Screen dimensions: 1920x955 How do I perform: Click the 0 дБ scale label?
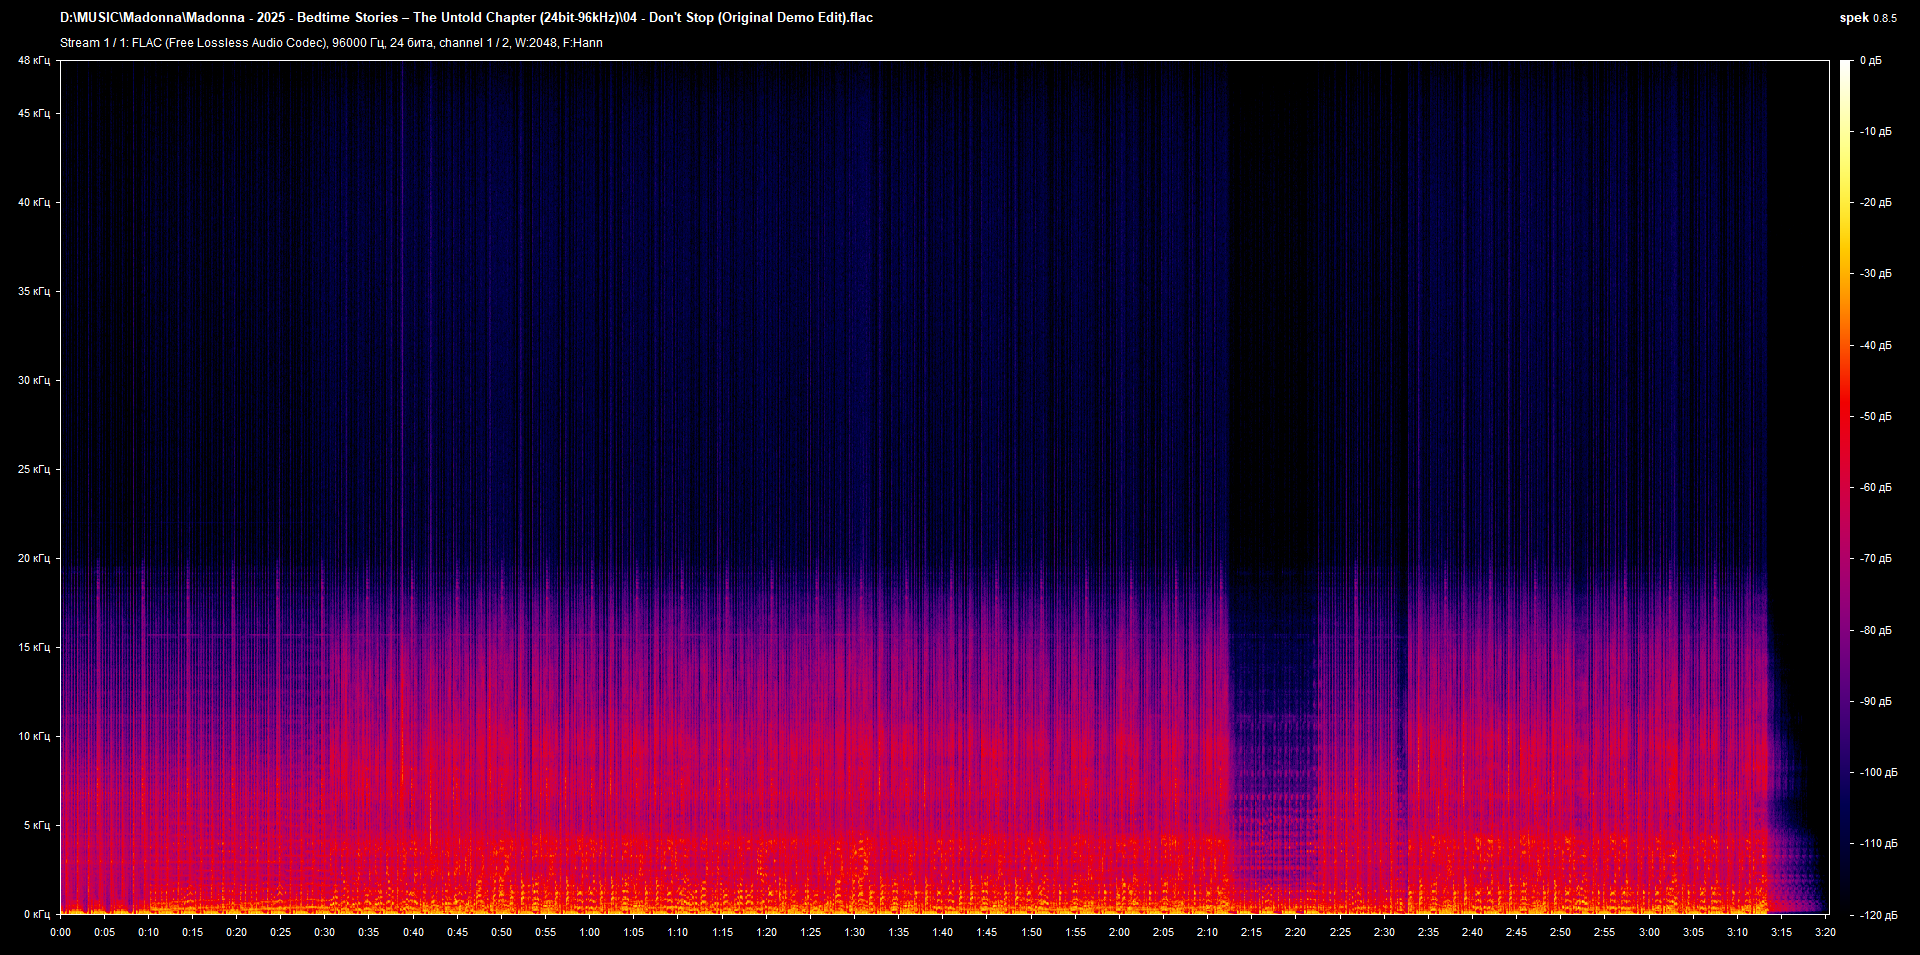pyautogui.click(x=1871, y=61)
